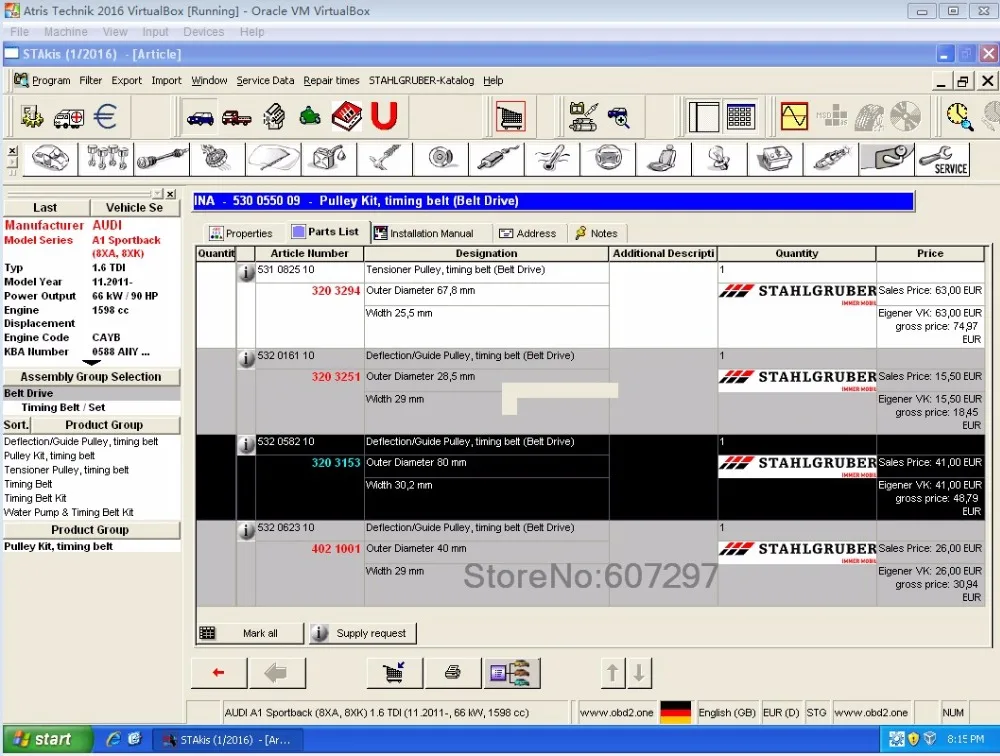This screenshot has width=1000, height=756.
Task: Click the red back arrow button
Action: 219,672
